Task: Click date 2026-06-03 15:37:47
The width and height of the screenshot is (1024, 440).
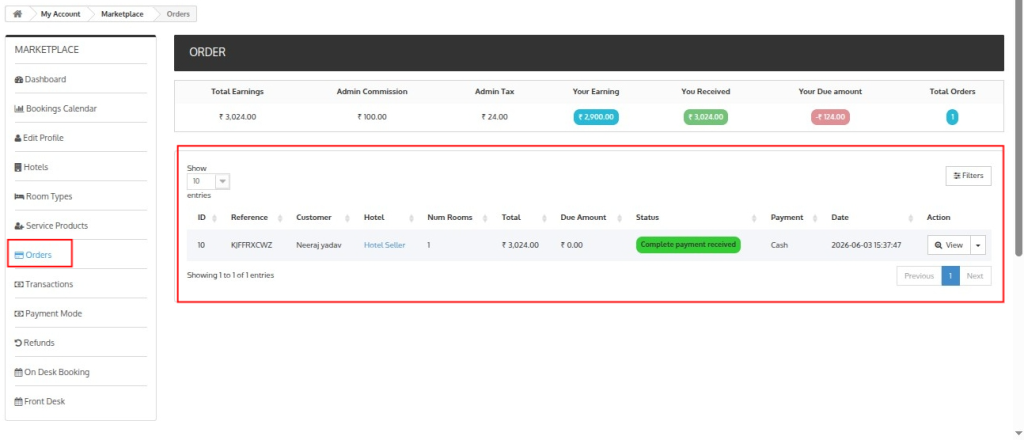Action: click(x=866, y=245)
